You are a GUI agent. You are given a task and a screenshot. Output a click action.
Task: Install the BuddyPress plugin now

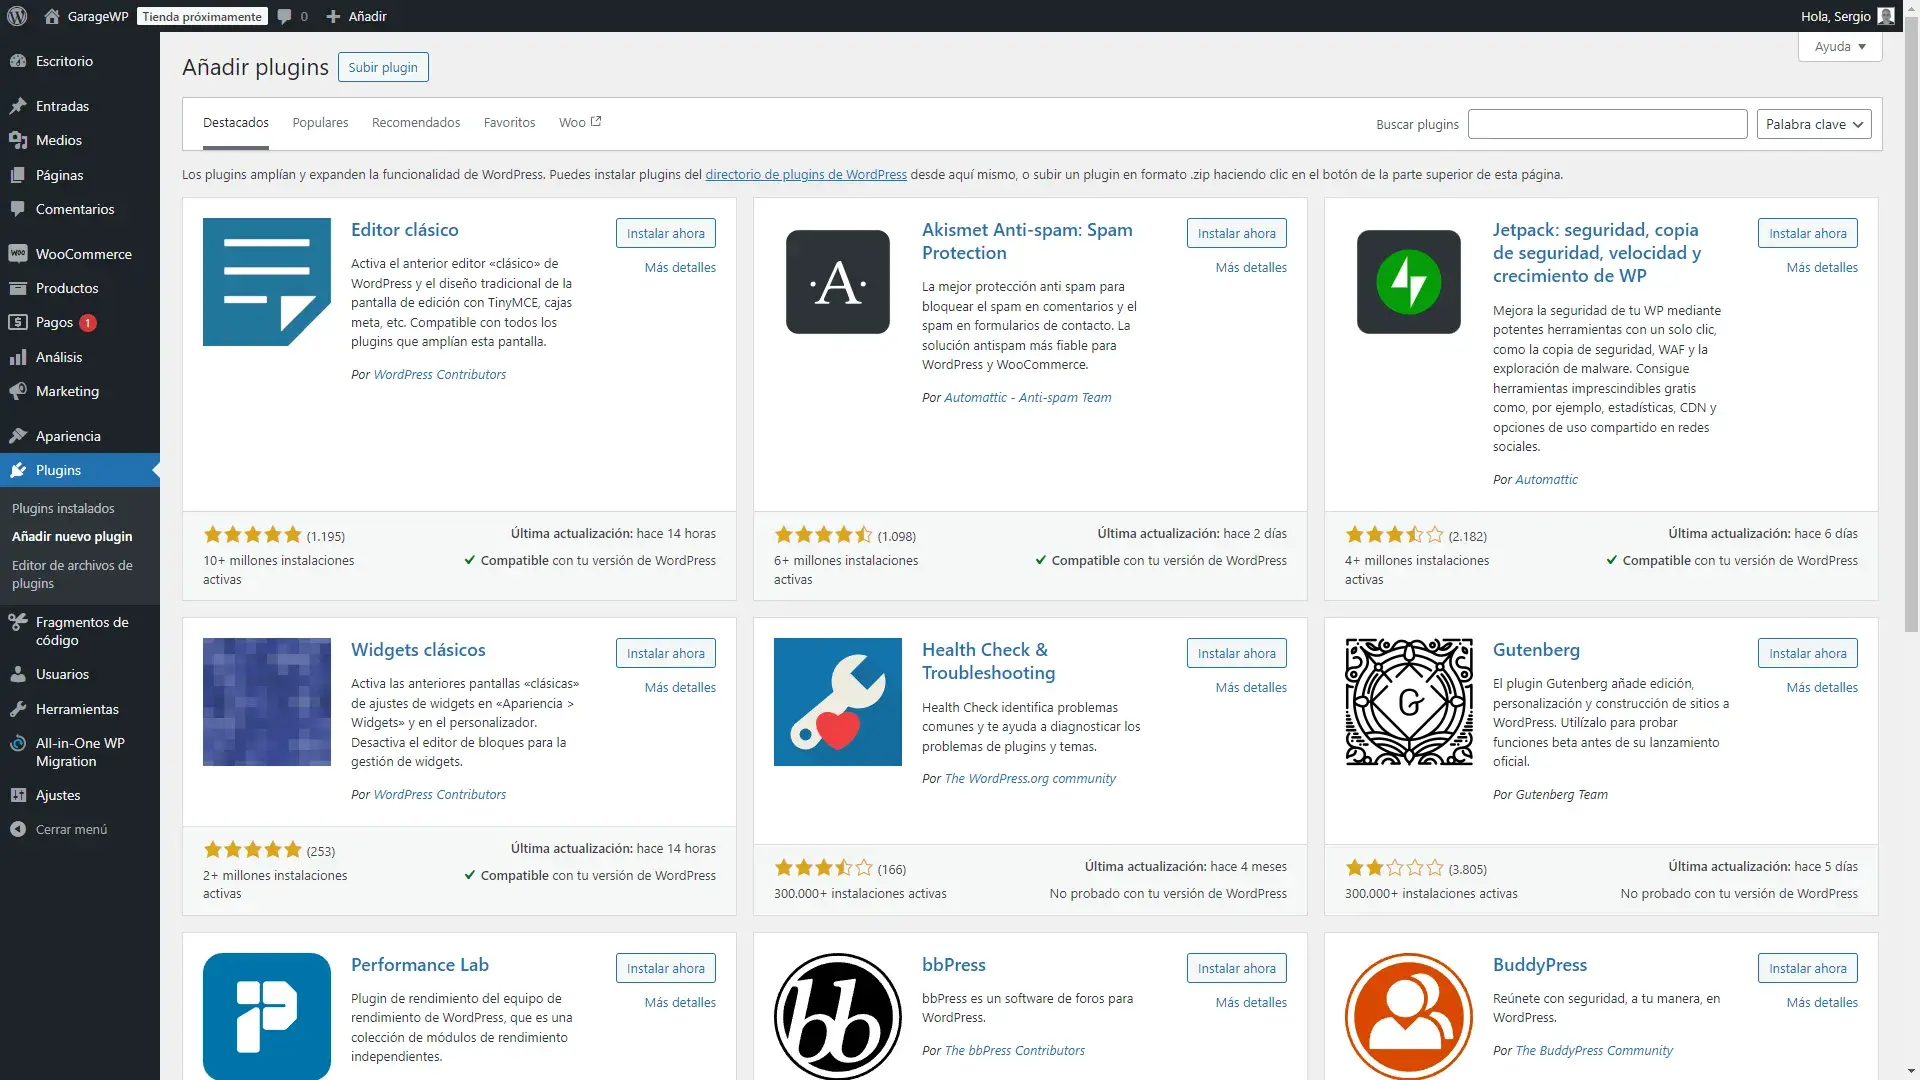[1808, 968]
